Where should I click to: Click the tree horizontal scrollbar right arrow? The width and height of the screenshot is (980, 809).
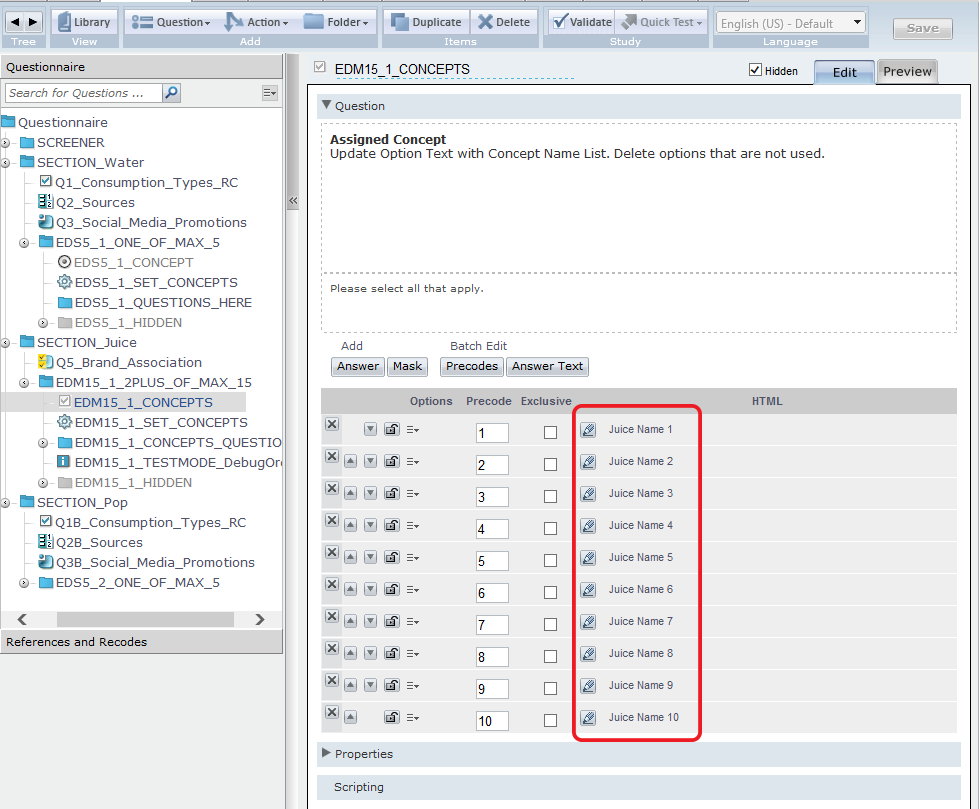(260, 620)
